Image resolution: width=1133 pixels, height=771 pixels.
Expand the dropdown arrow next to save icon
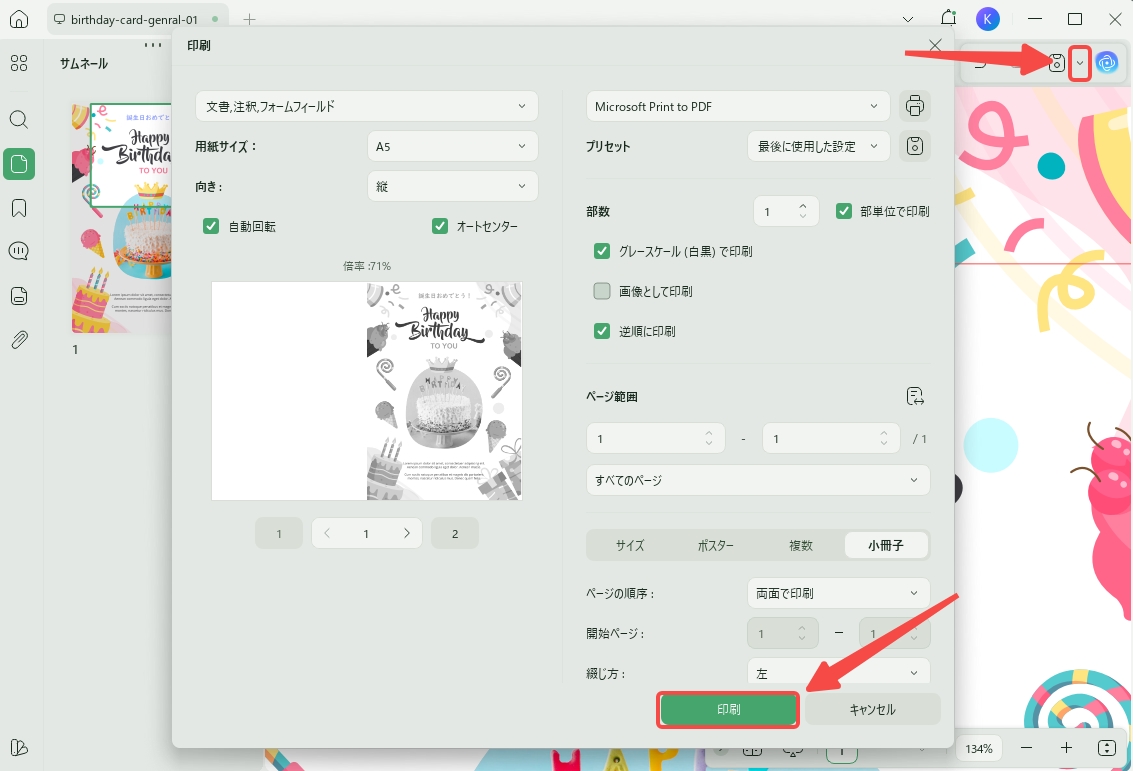coord(1080,64)
